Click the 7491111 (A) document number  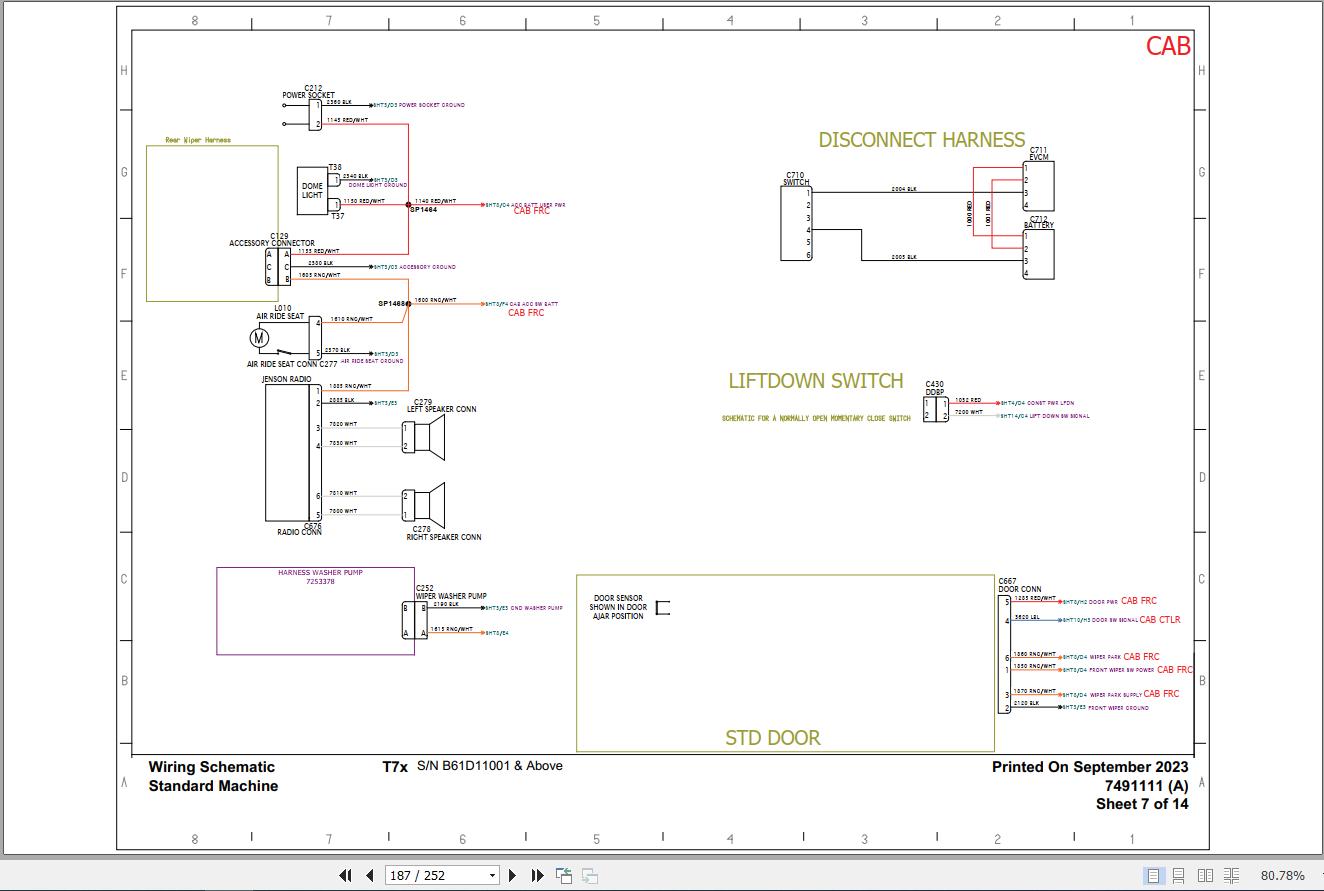[1147, 785]
